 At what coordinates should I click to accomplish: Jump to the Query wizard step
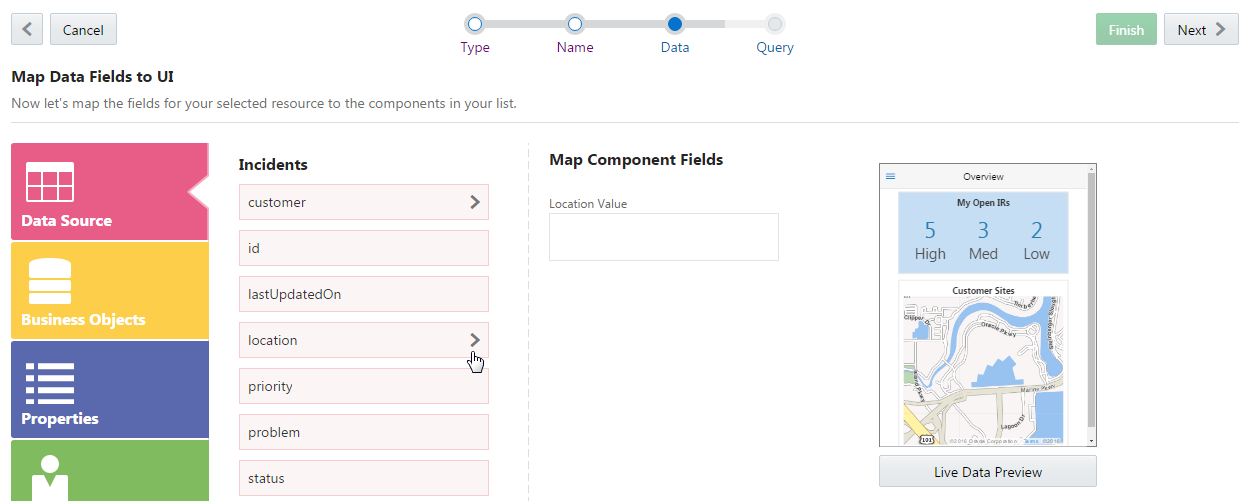tap(775, 24)
